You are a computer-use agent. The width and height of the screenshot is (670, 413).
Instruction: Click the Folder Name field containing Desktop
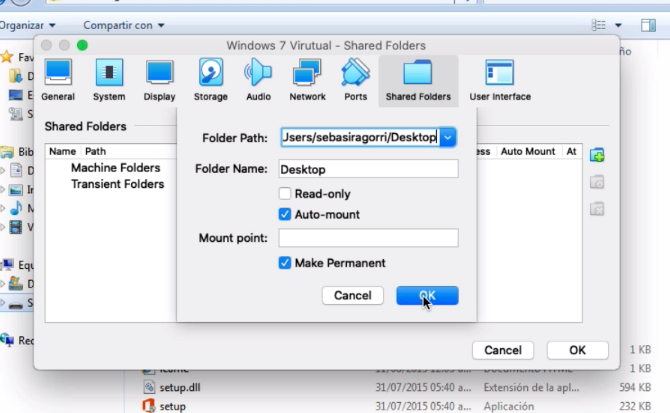coord(368,169)
